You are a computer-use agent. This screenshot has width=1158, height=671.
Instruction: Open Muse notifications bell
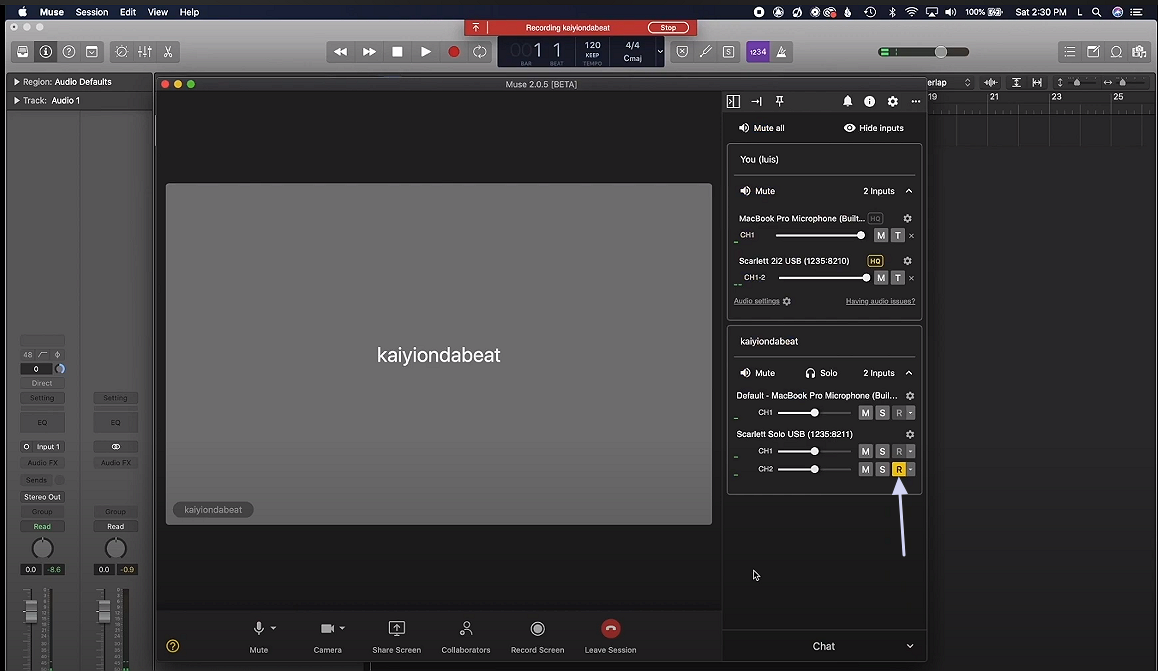click(x=848, y=101)
